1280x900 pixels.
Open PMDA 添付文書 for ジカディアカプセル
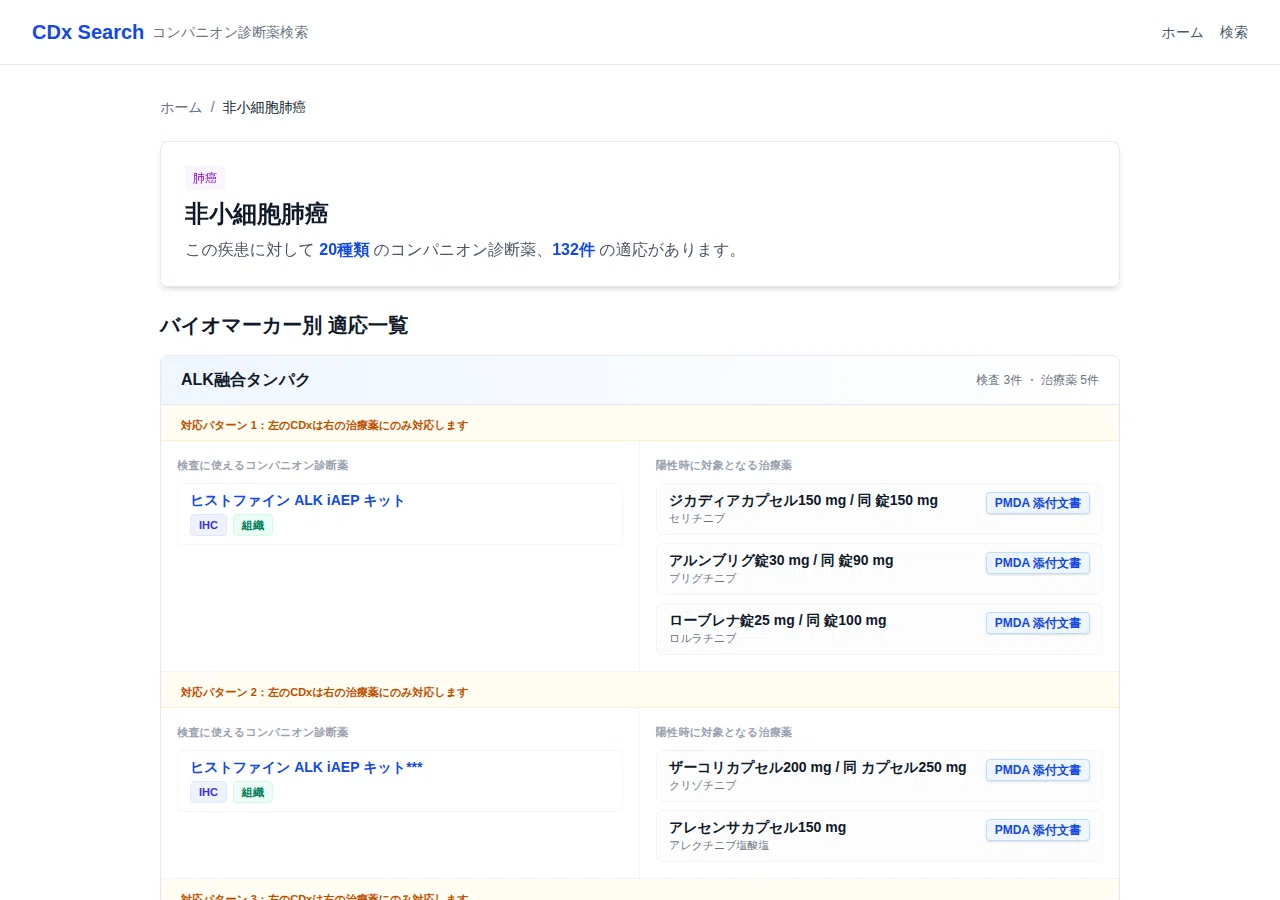tap(1038, 503)
